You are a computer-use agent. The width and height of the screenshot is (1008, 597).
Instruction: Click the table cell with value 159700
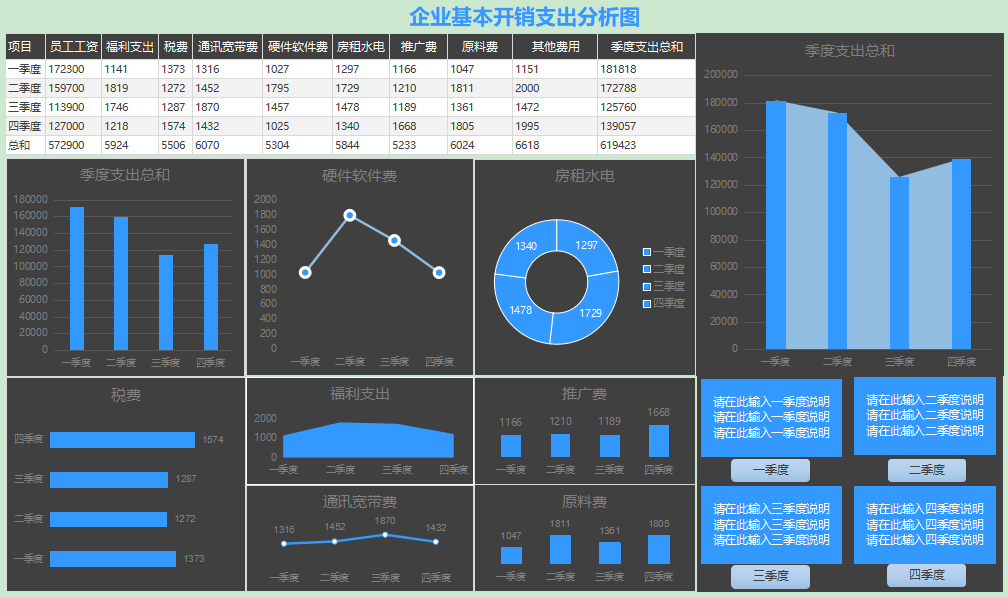(73, 88)
